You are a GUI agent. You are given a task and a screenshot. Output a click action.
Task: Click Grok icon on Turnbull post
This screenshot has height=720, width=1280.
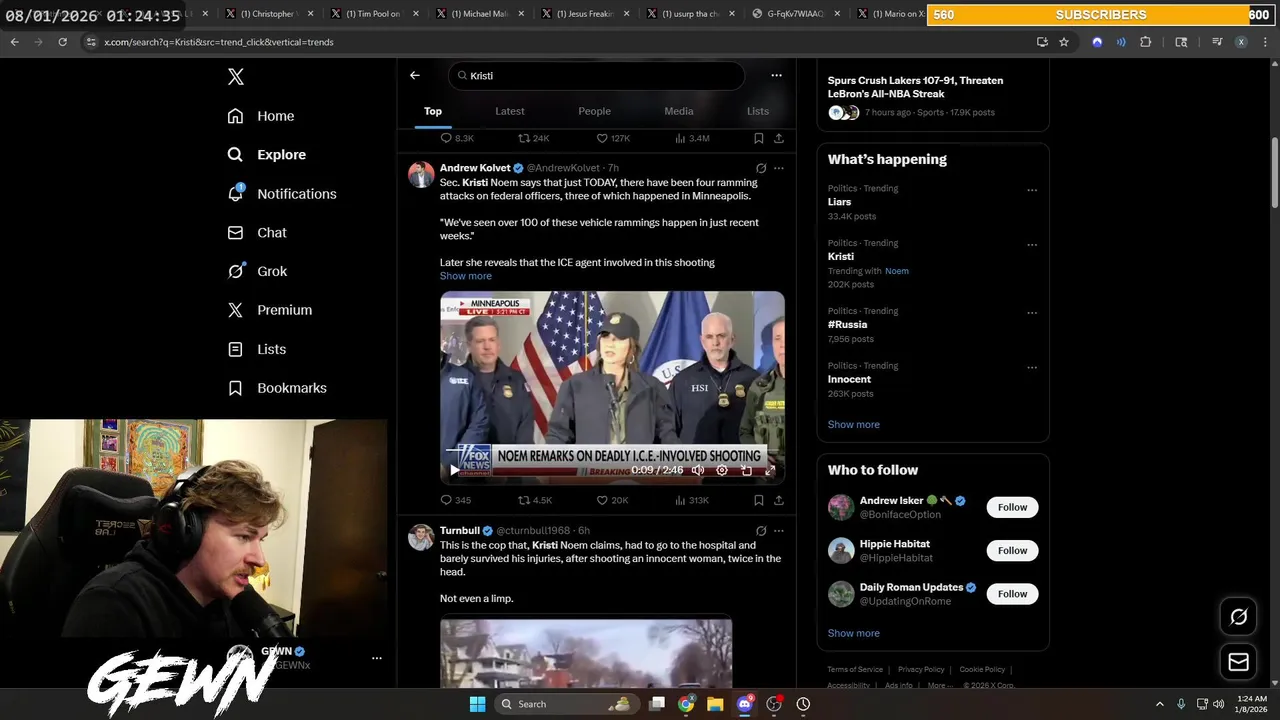(761, 531)
